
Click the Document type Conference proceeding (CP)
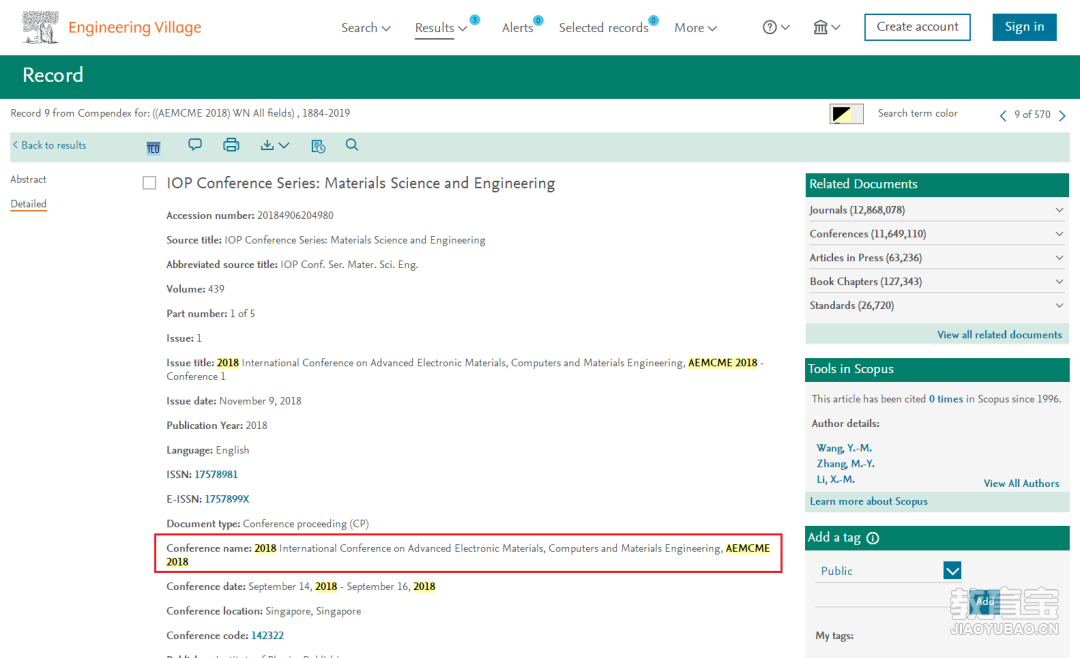(x=306, y=524)
